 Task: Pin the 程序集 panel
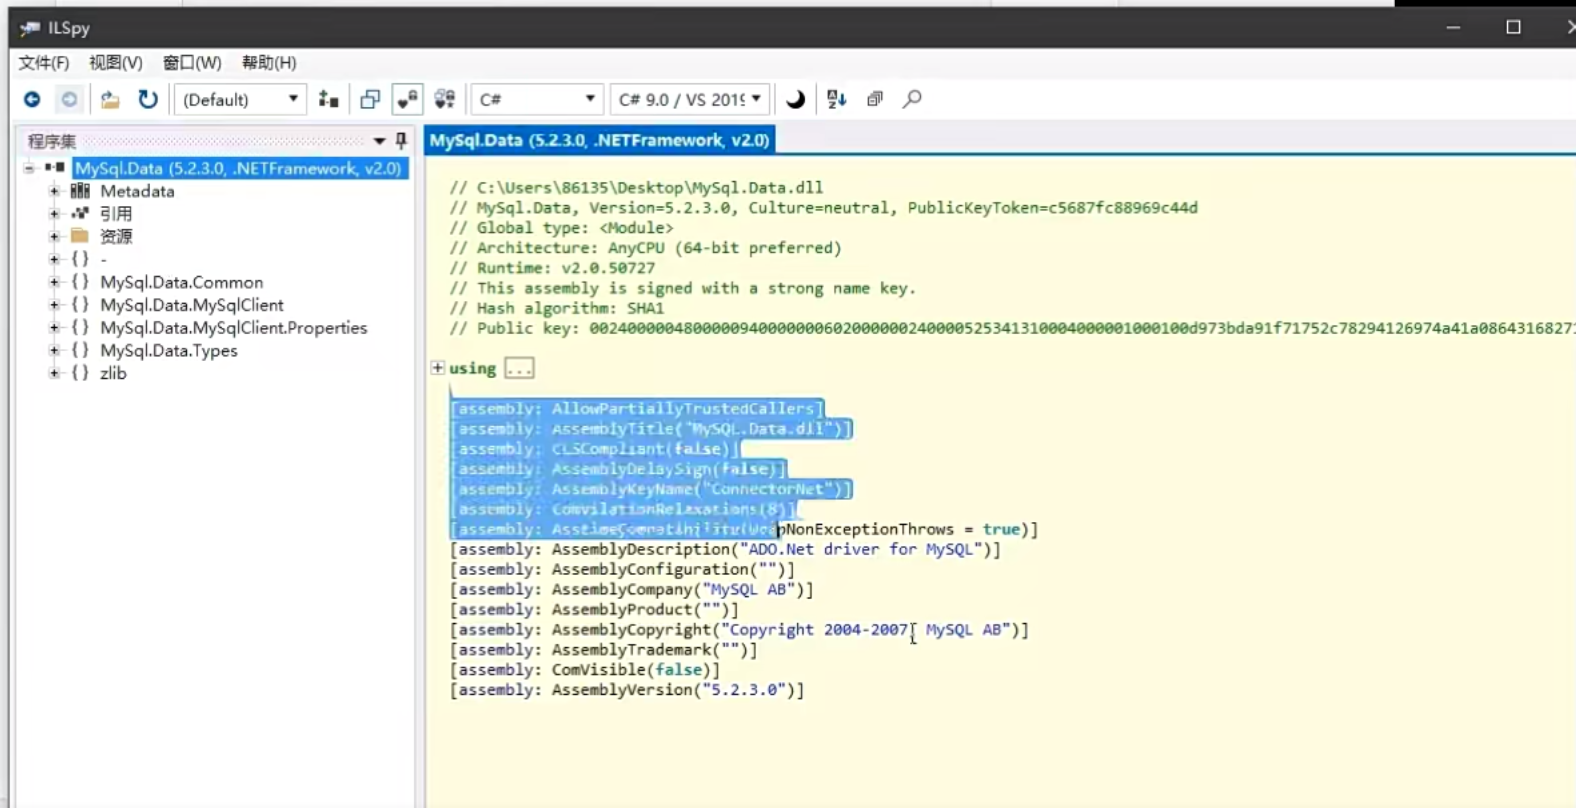click(401, 141)
